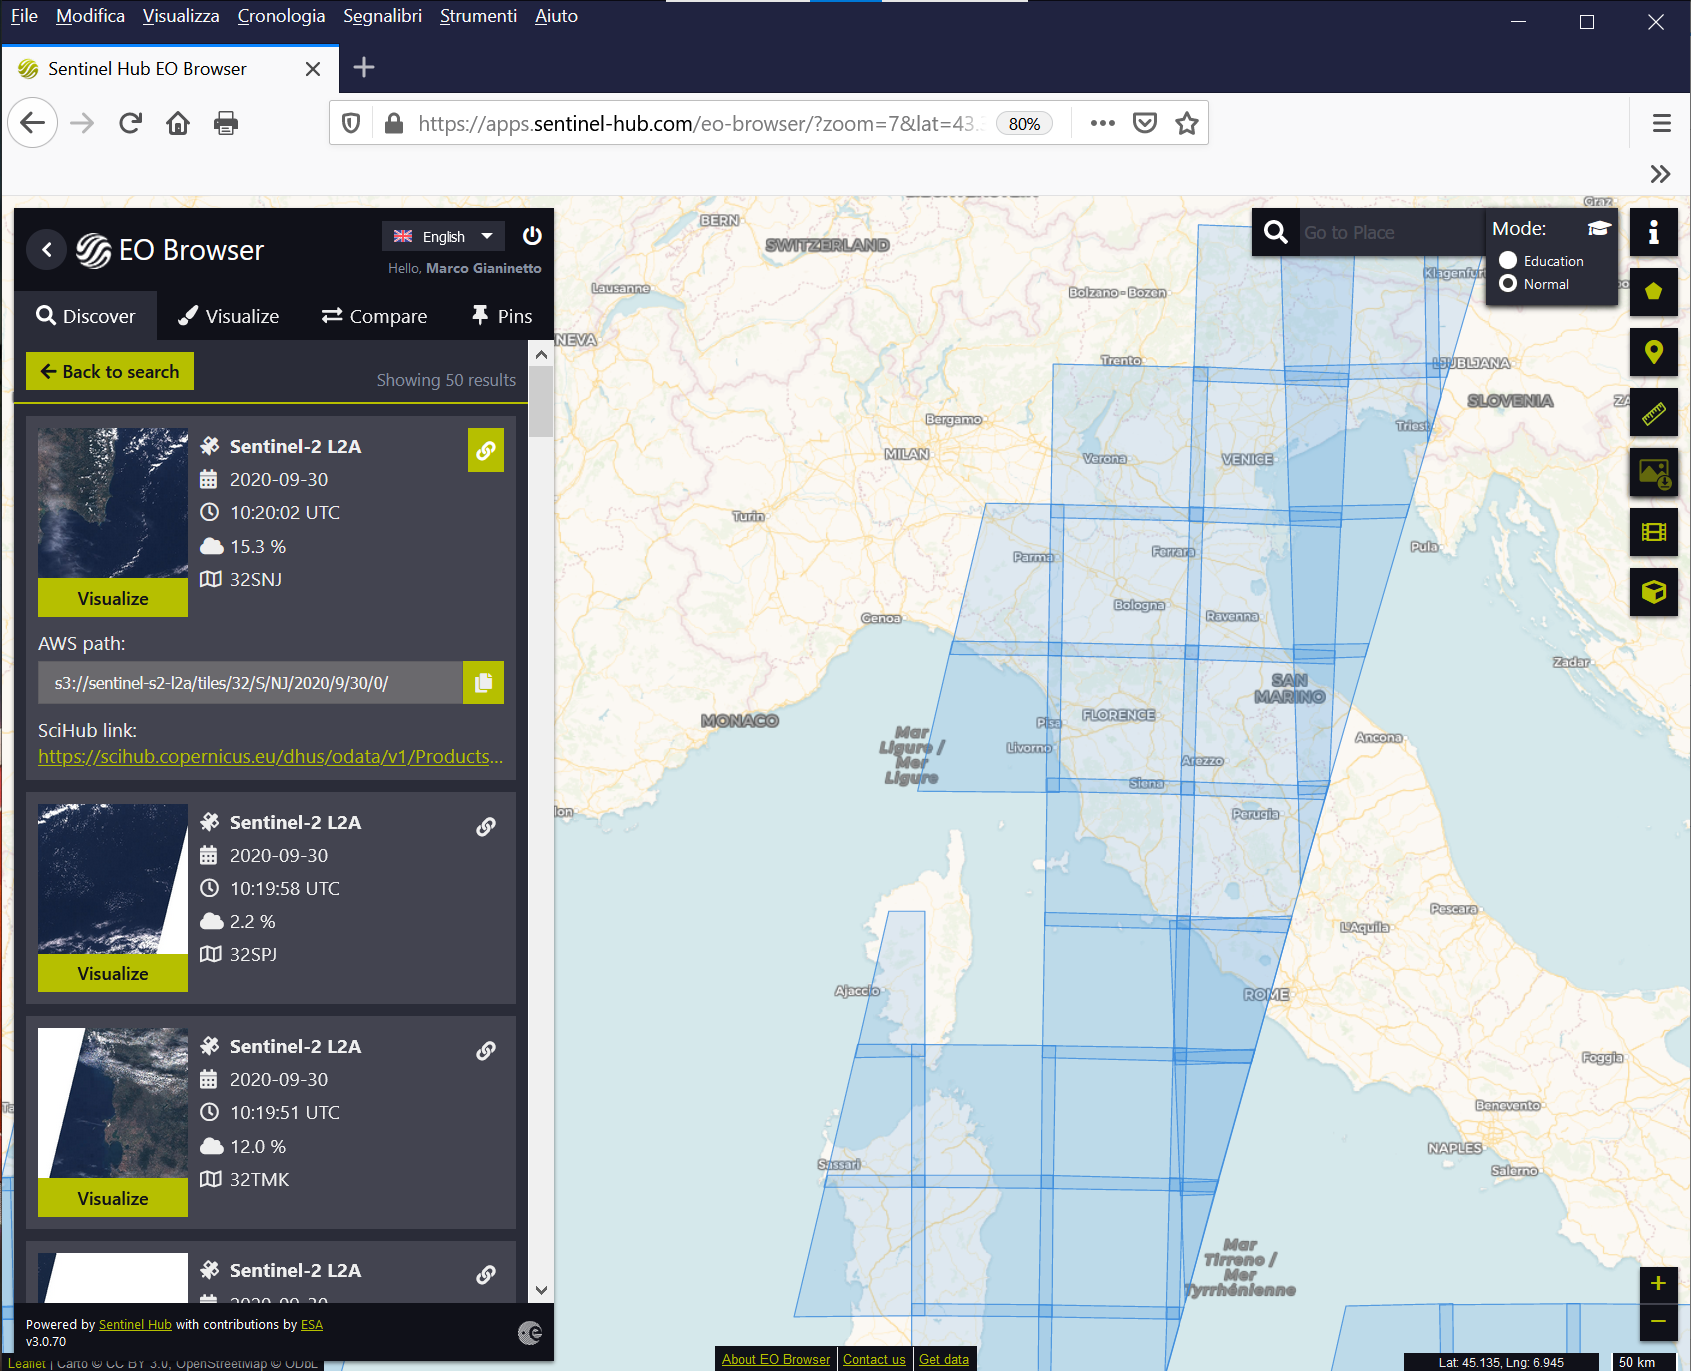The width and height of the screenshot is (1691, 1371).
Task: Open the About EO Browser link
Action: tap(776, 1359)
